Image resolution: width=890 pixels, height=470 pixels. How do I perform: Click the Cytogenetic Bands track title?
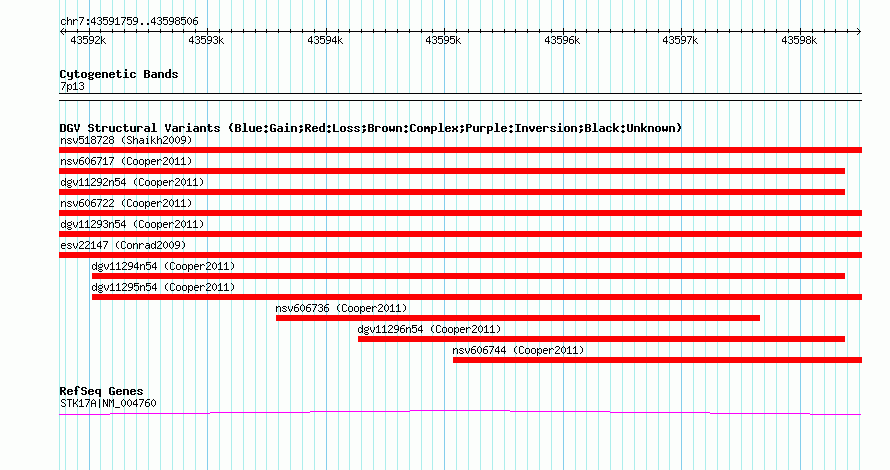[119, 74]
